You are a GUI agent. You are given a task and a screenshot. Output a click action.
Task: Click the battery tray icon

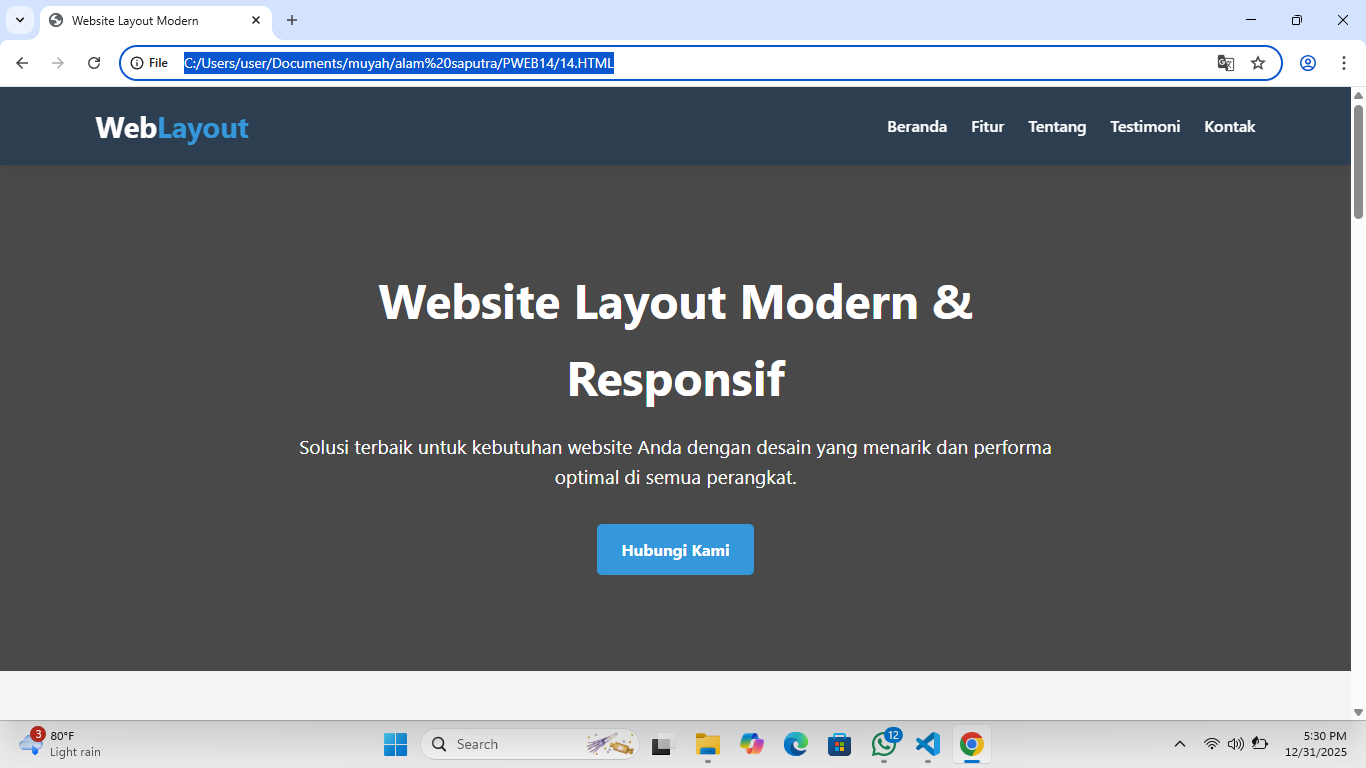(x=1260, y=744)
